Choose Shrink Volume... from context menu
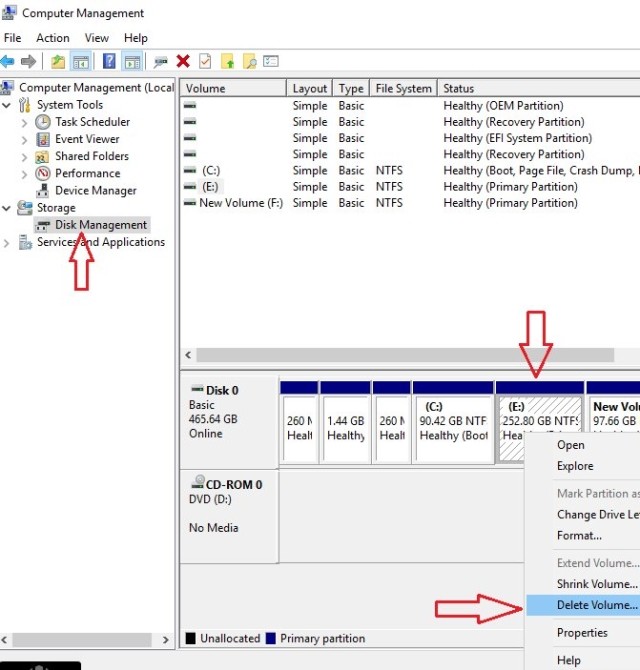The image size is (640, 670). 583,584
